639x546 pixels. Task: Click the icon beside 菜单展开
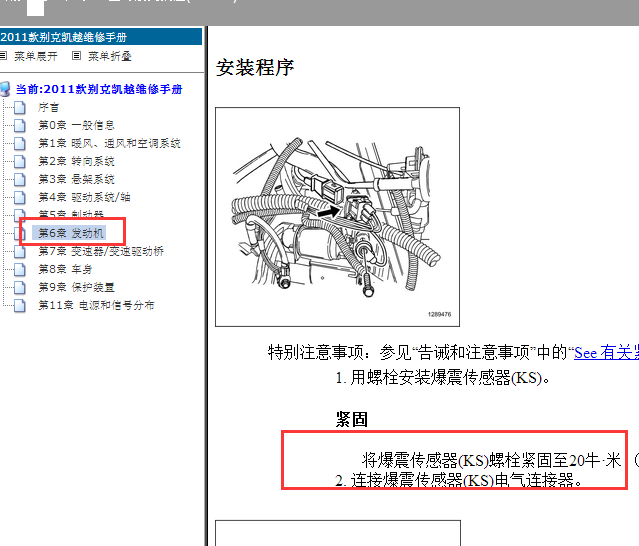pyautogui.click(x=3, y=56)
